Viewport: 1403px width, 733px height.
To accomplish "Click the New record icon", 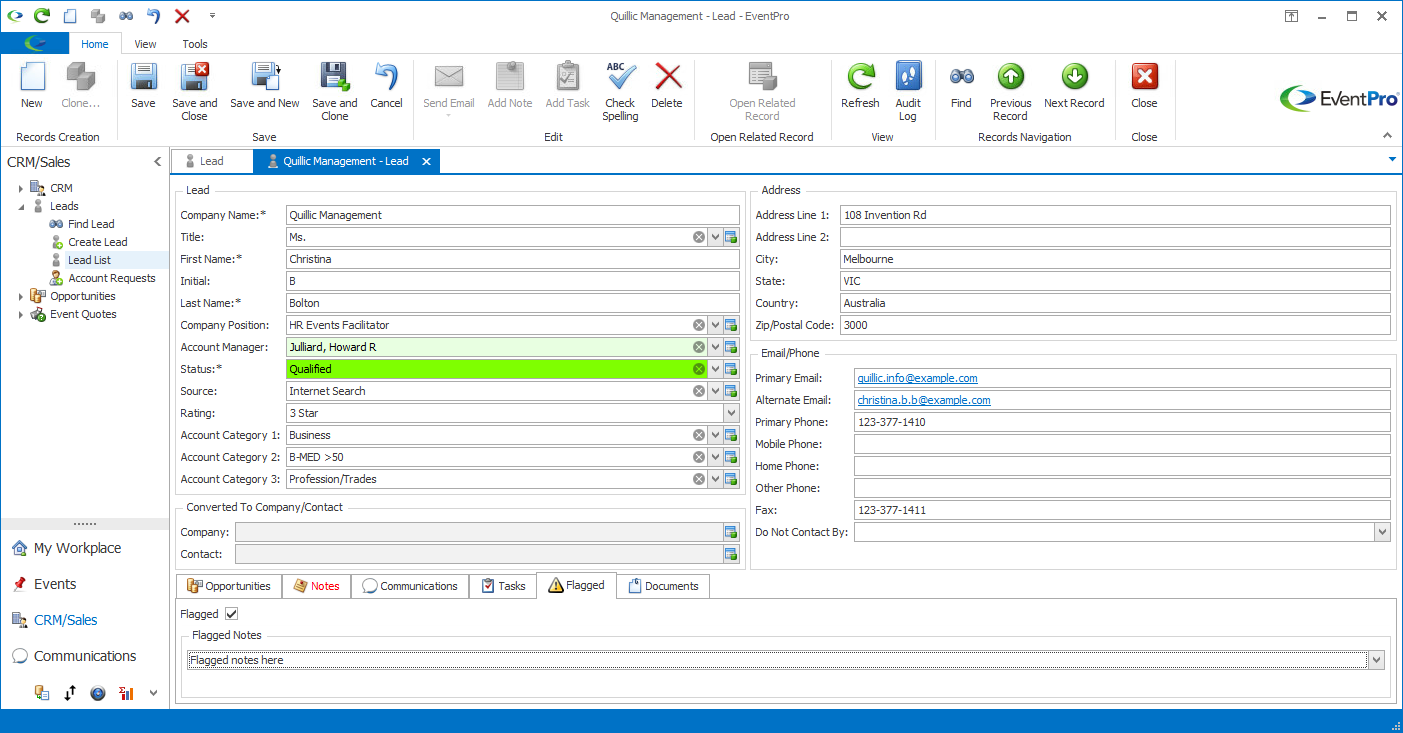I will 32,78.
